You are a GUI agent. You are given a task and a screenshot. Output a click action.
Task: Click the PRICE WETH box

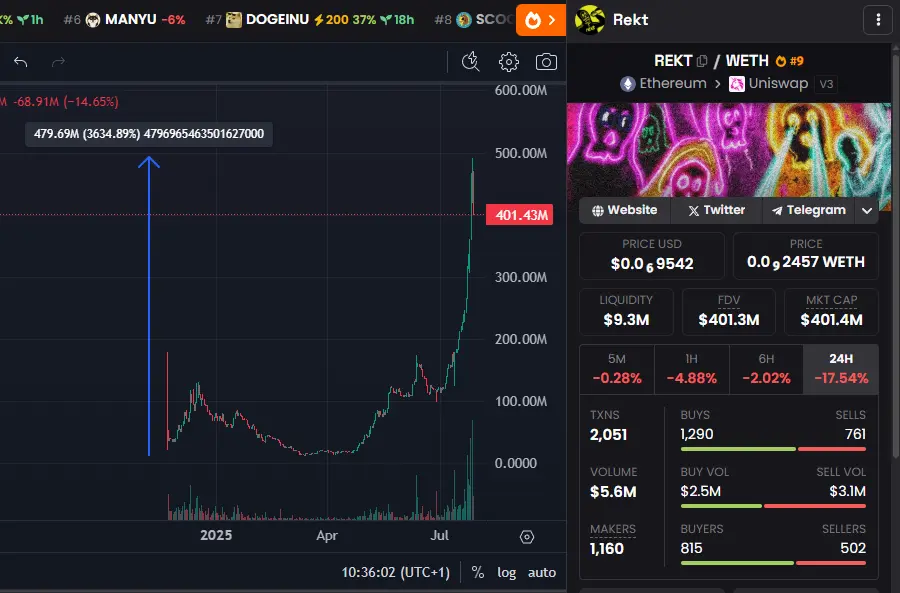[x=806, y=255]
